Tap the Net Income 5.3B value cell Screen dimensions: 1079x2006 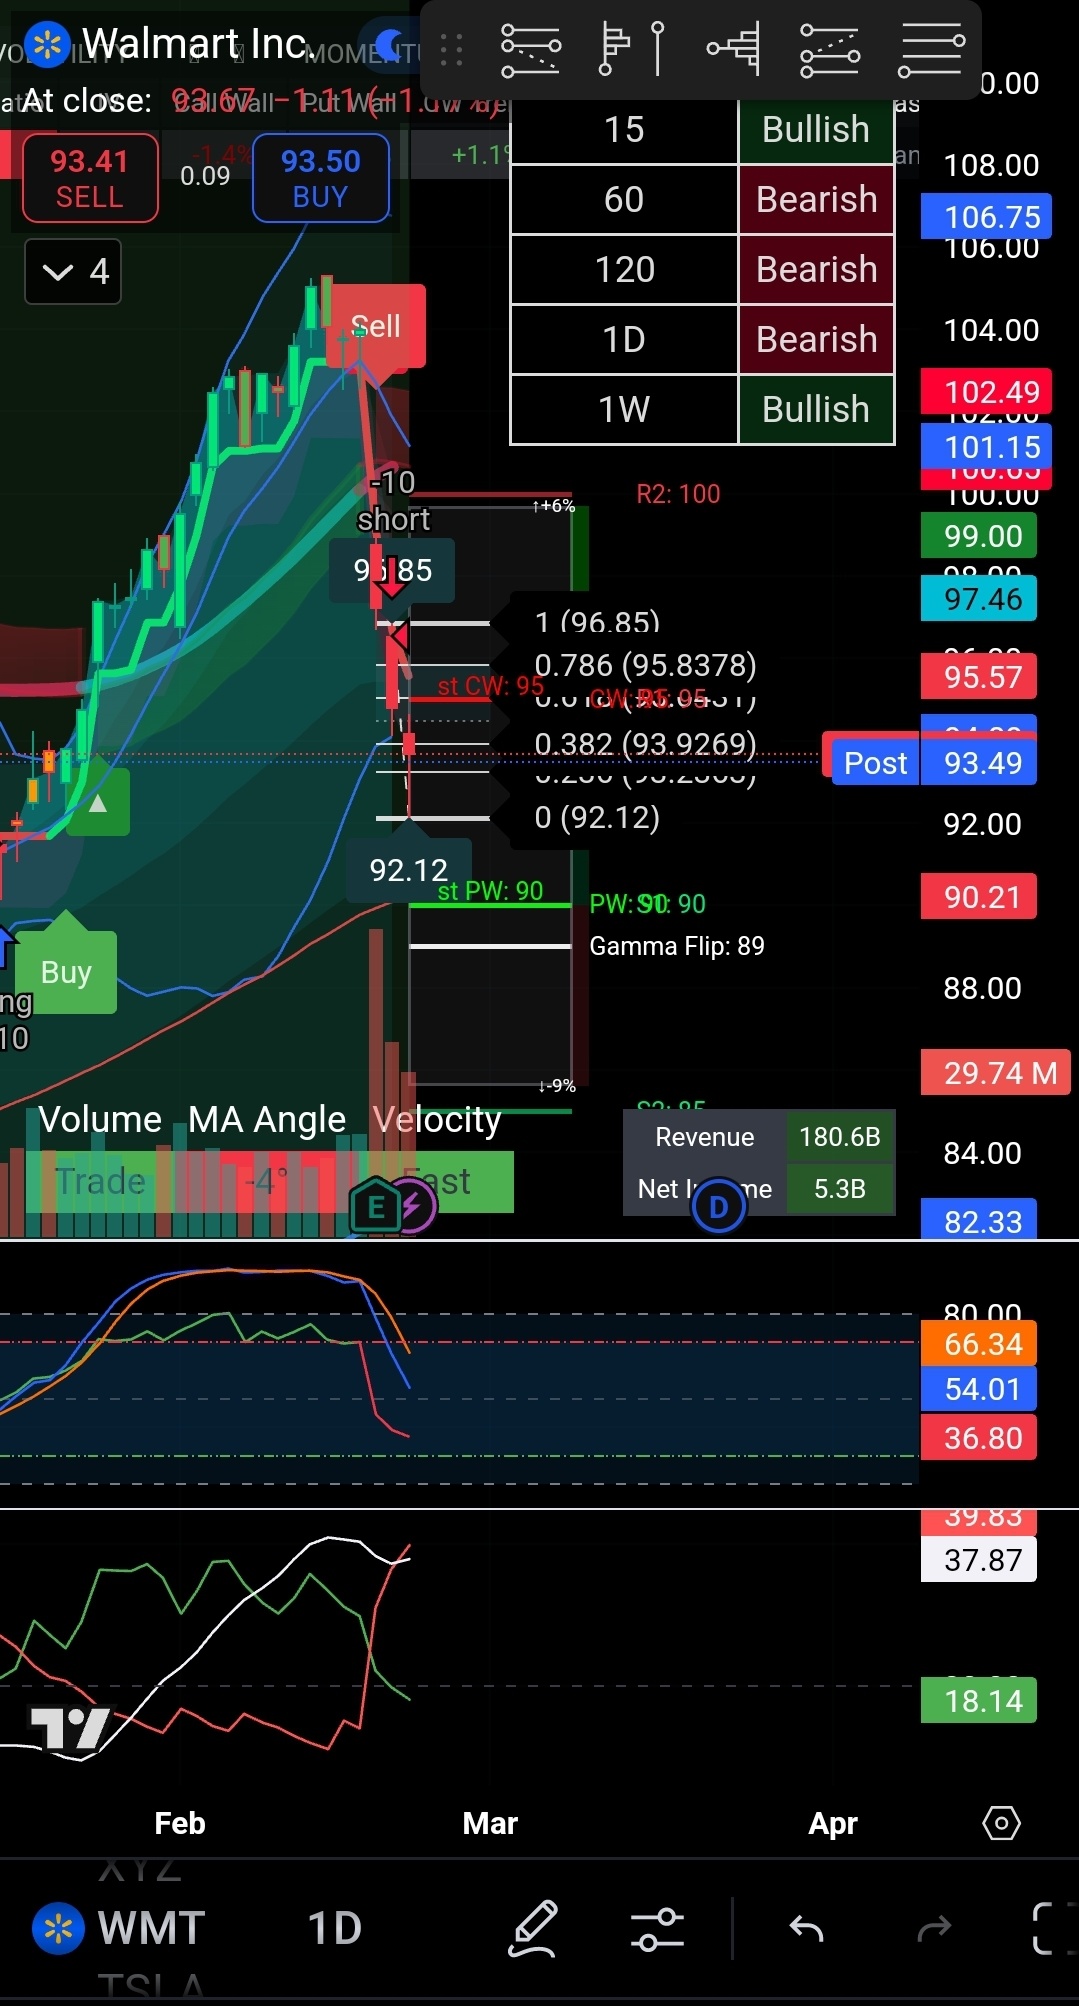(840, 1189)
